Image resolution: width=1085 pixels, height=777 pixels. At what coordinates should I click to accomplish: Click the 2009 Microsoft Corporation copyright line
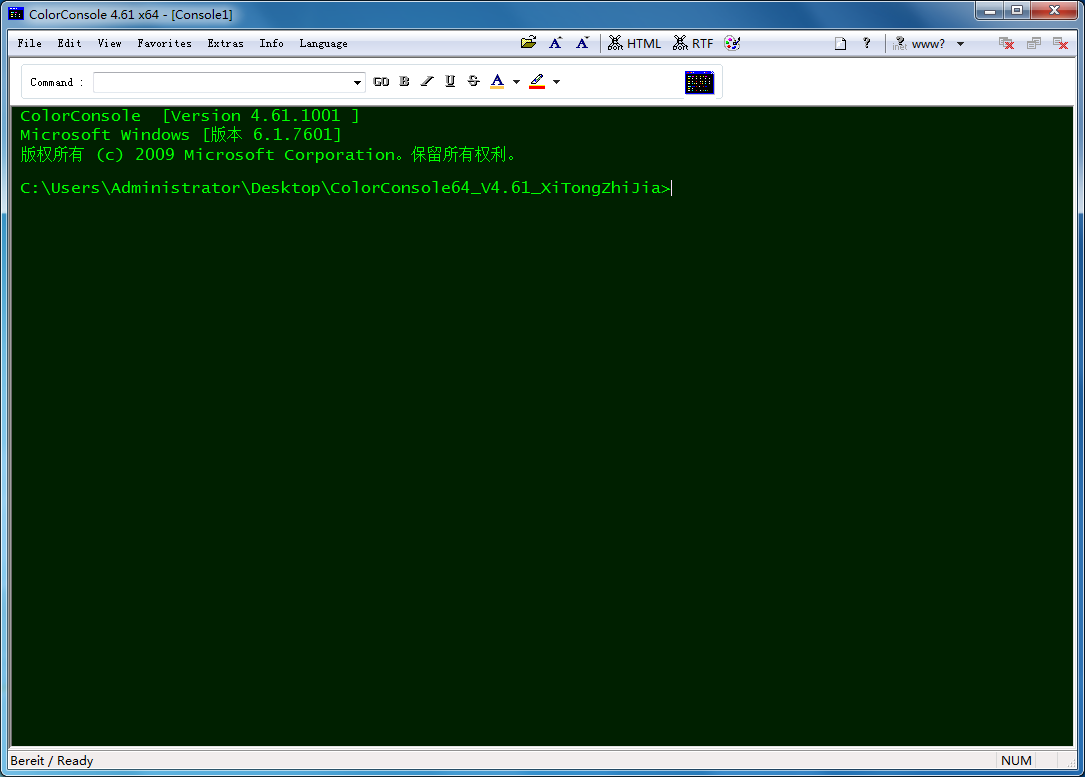pos(268,154)
